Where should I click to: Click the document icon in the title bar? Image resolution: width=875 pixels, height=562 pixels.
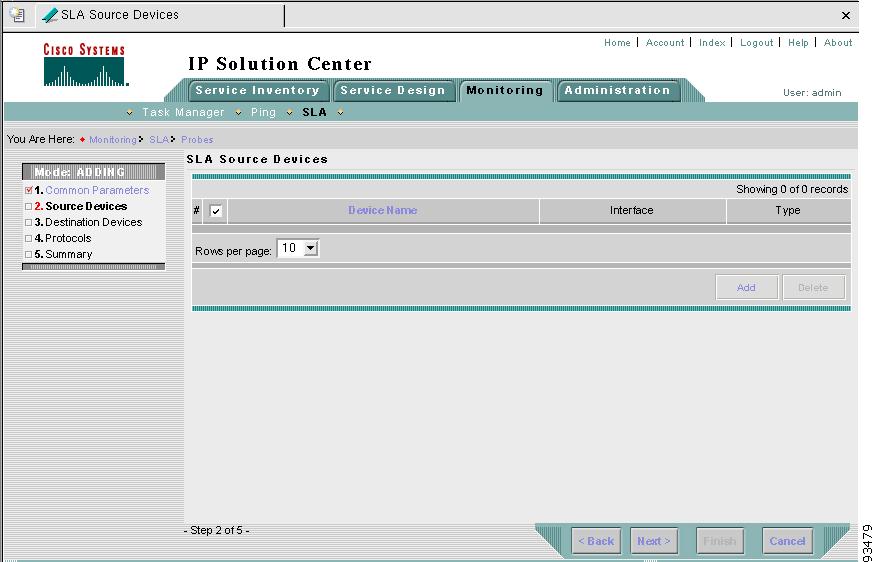tap(17, 15)
